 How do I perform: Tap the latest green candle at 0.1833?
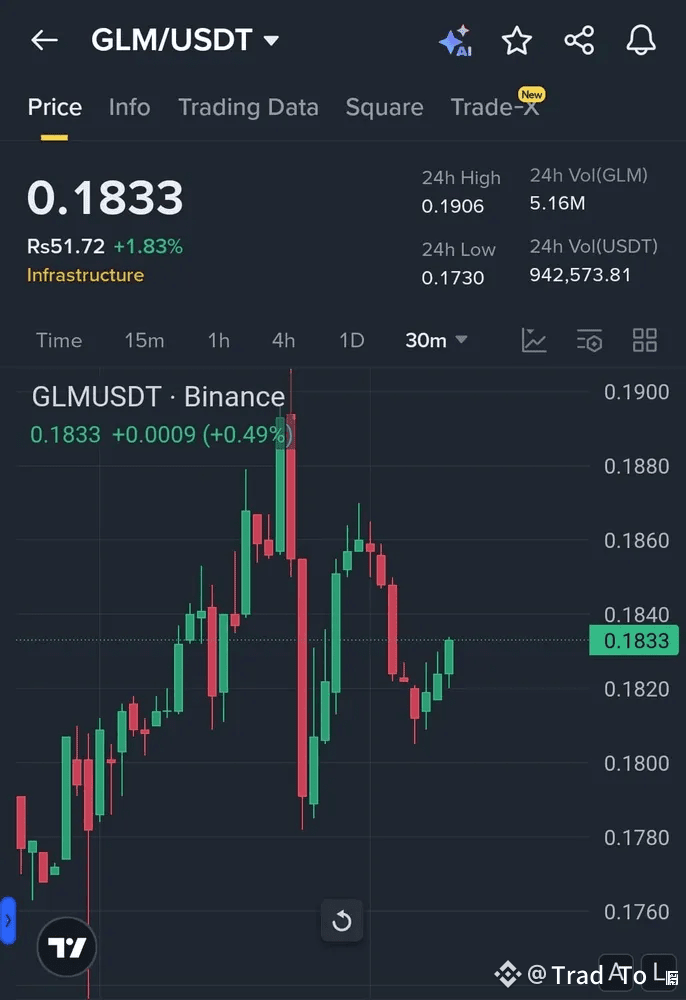point(449,658)
